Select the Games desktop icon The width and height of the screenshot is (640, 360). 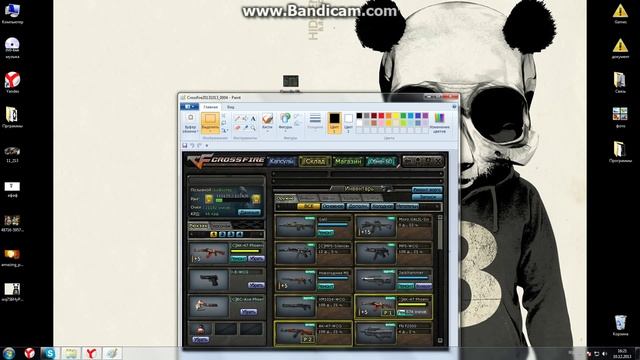(620, 14)
